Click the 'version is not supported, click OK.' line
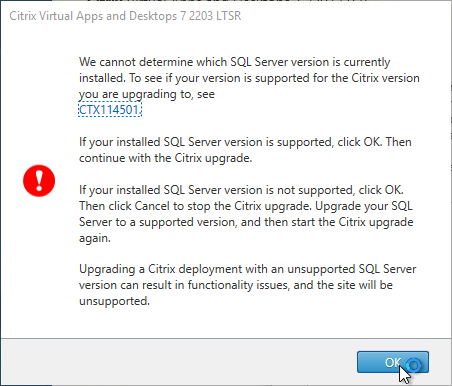452x386 pixels. 241,190
